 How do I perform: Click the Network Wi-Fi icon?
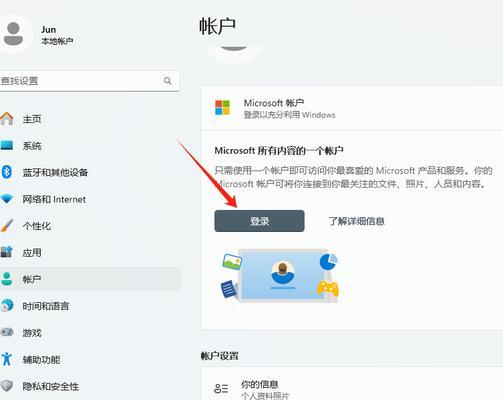click(7, 199)
